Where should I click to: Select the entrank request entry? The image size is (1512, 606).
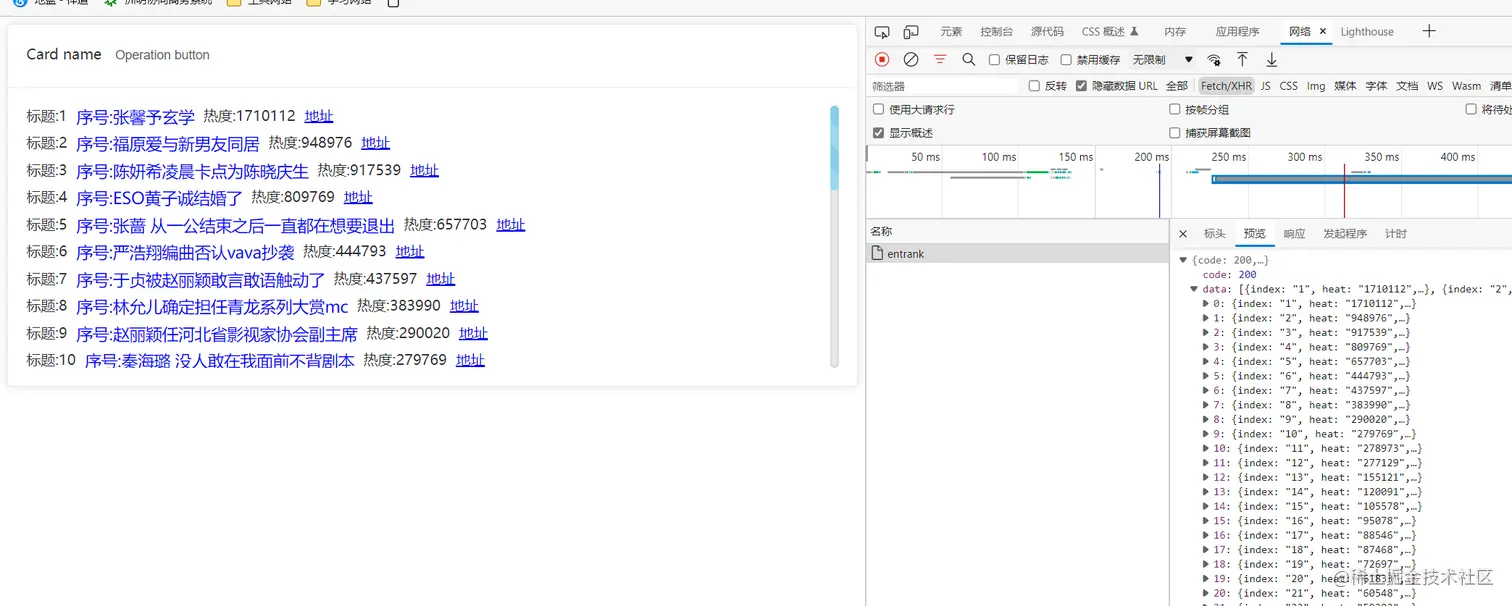point(1016,254)
